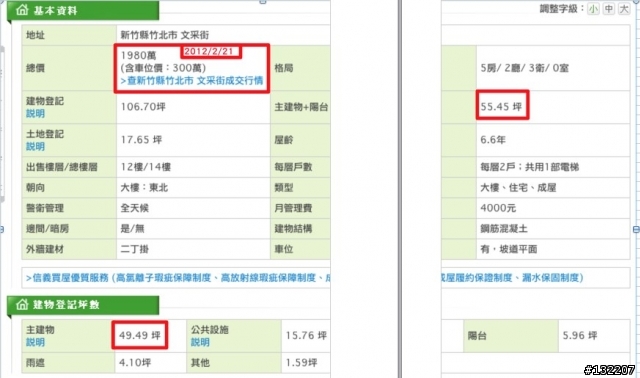Select balcony value 5.96 坪
This screenshot has width=640, height=378.
(580, 336)
